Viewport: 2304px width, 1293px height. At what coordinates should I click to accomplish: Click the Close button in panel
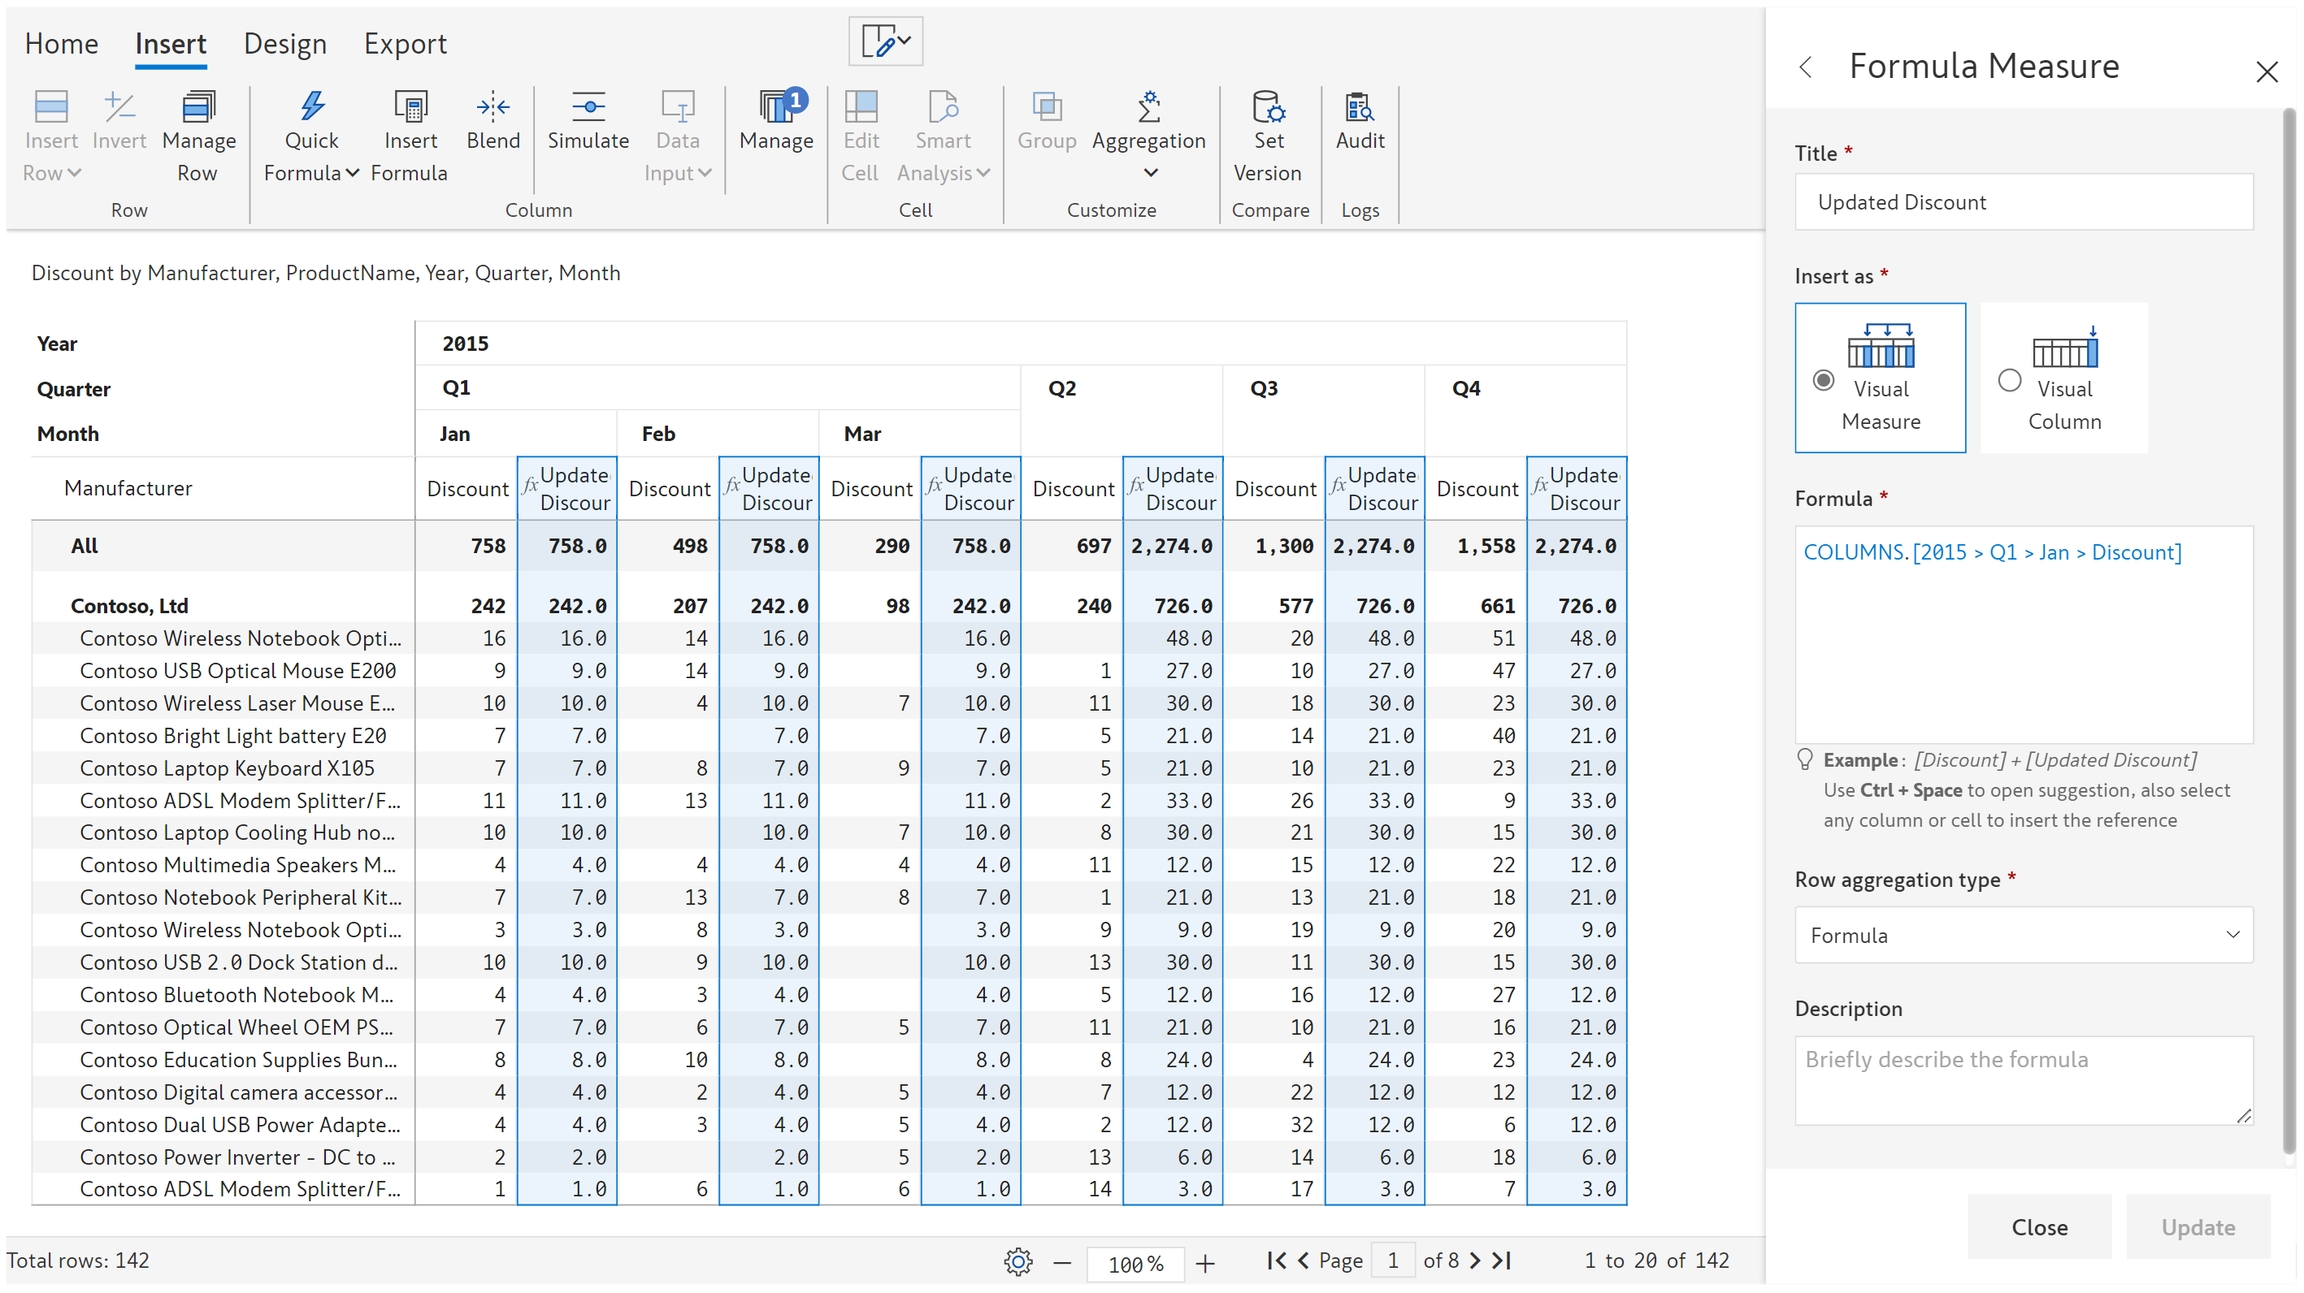[2039, 1227]
